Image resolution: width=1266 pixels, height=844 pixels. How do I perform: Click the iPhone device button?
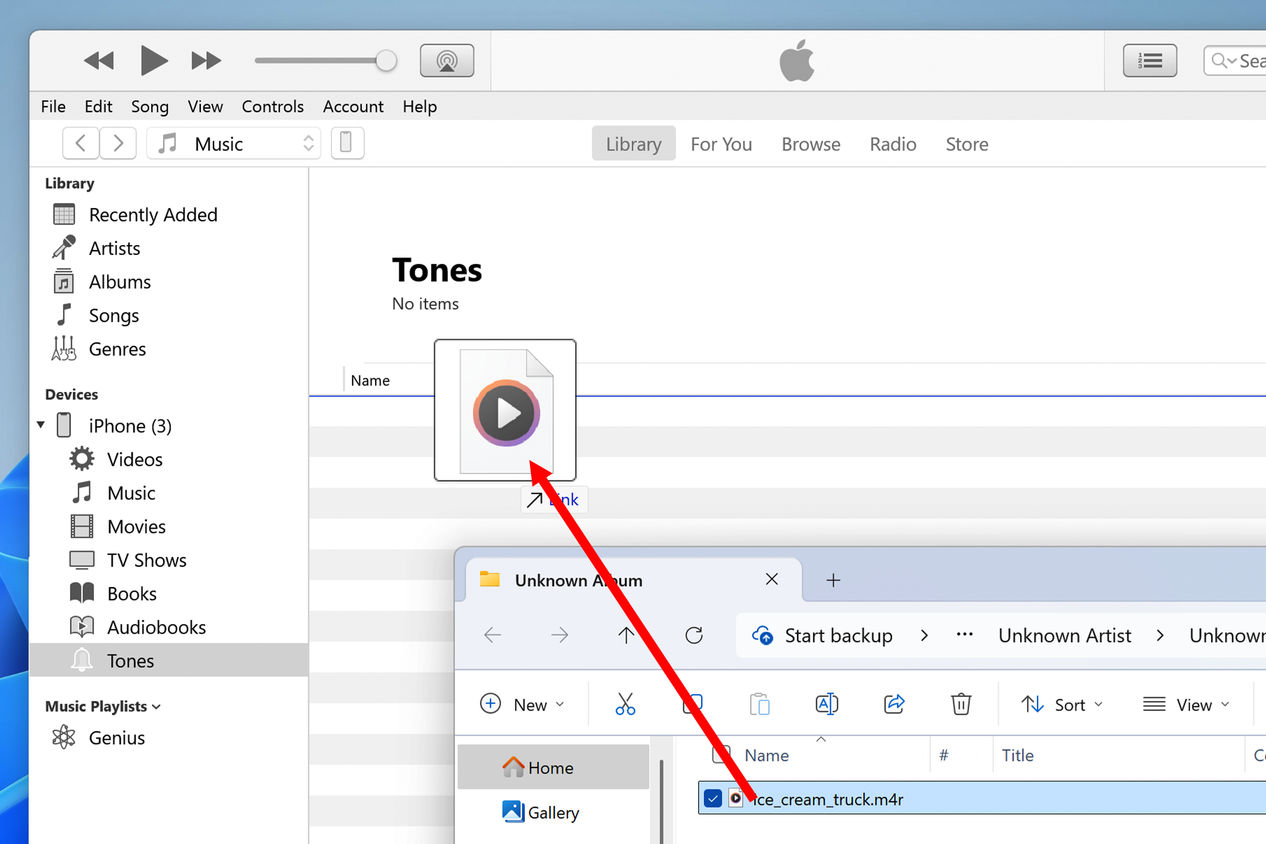tap(346, 143)
